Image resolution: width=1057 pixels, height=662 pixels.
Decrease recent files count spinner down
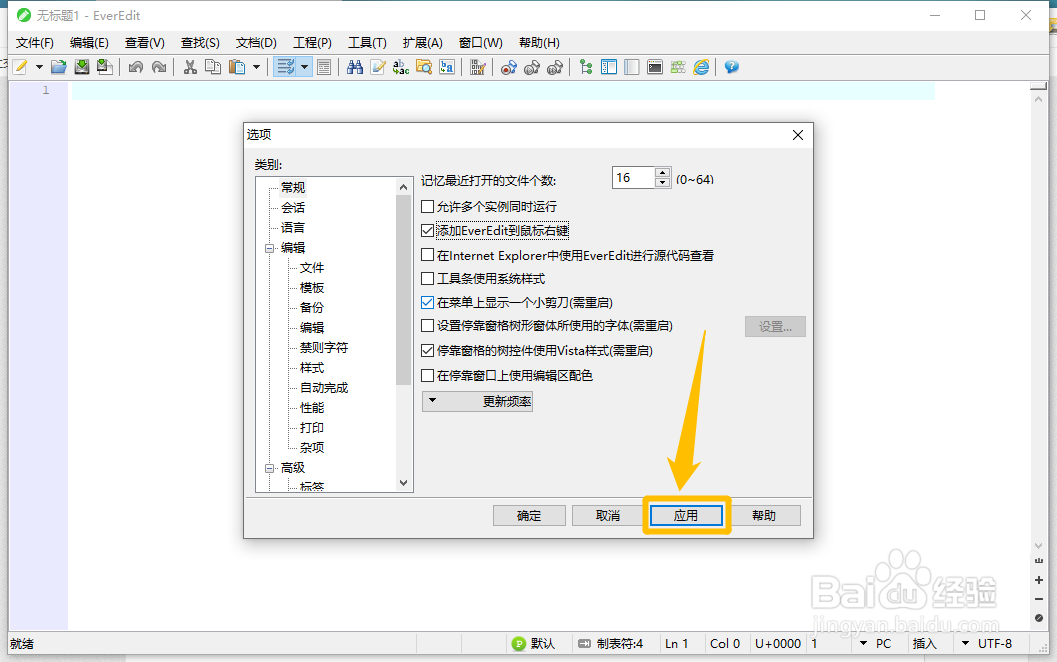click(663, 183)
